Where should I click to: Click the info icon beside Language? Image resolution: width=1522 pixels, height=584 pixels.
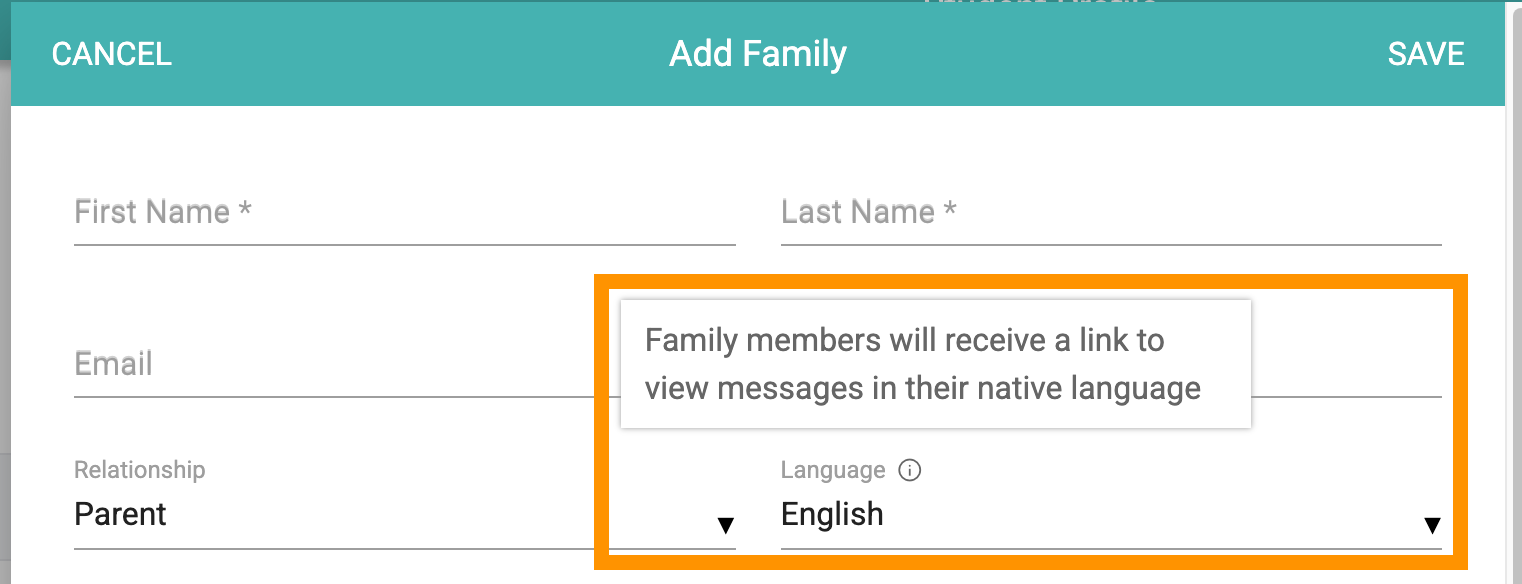tap(909, 470)
